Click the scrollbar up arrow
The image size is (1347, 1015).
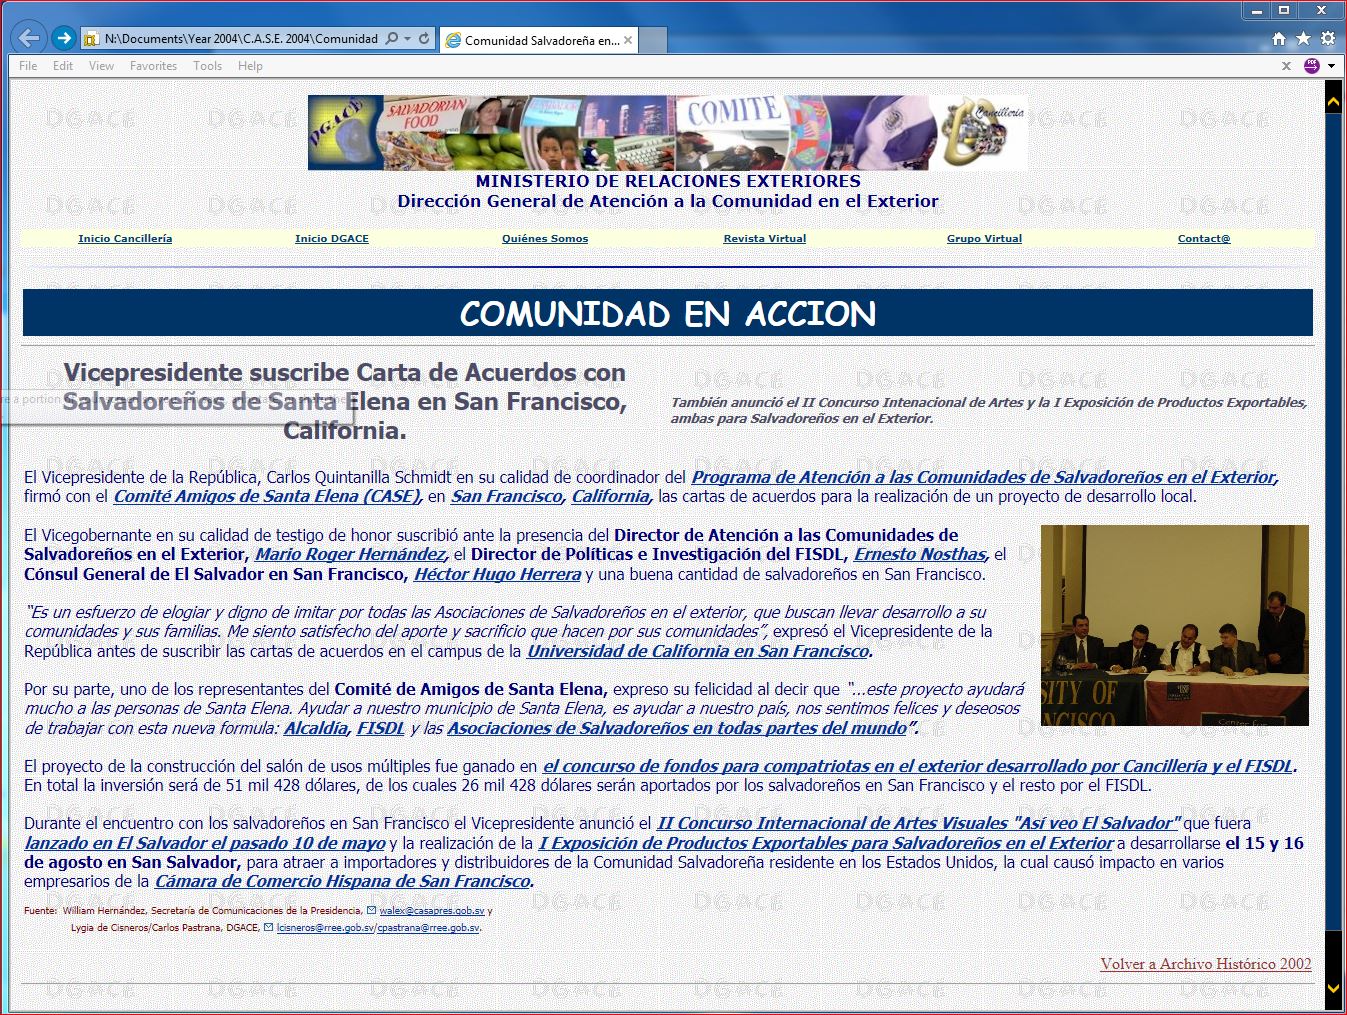coord(1333,101)
